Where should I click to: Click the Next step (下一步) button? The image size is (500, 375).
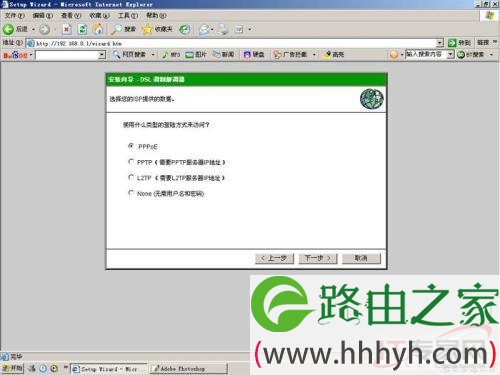(x=318, y=258)
